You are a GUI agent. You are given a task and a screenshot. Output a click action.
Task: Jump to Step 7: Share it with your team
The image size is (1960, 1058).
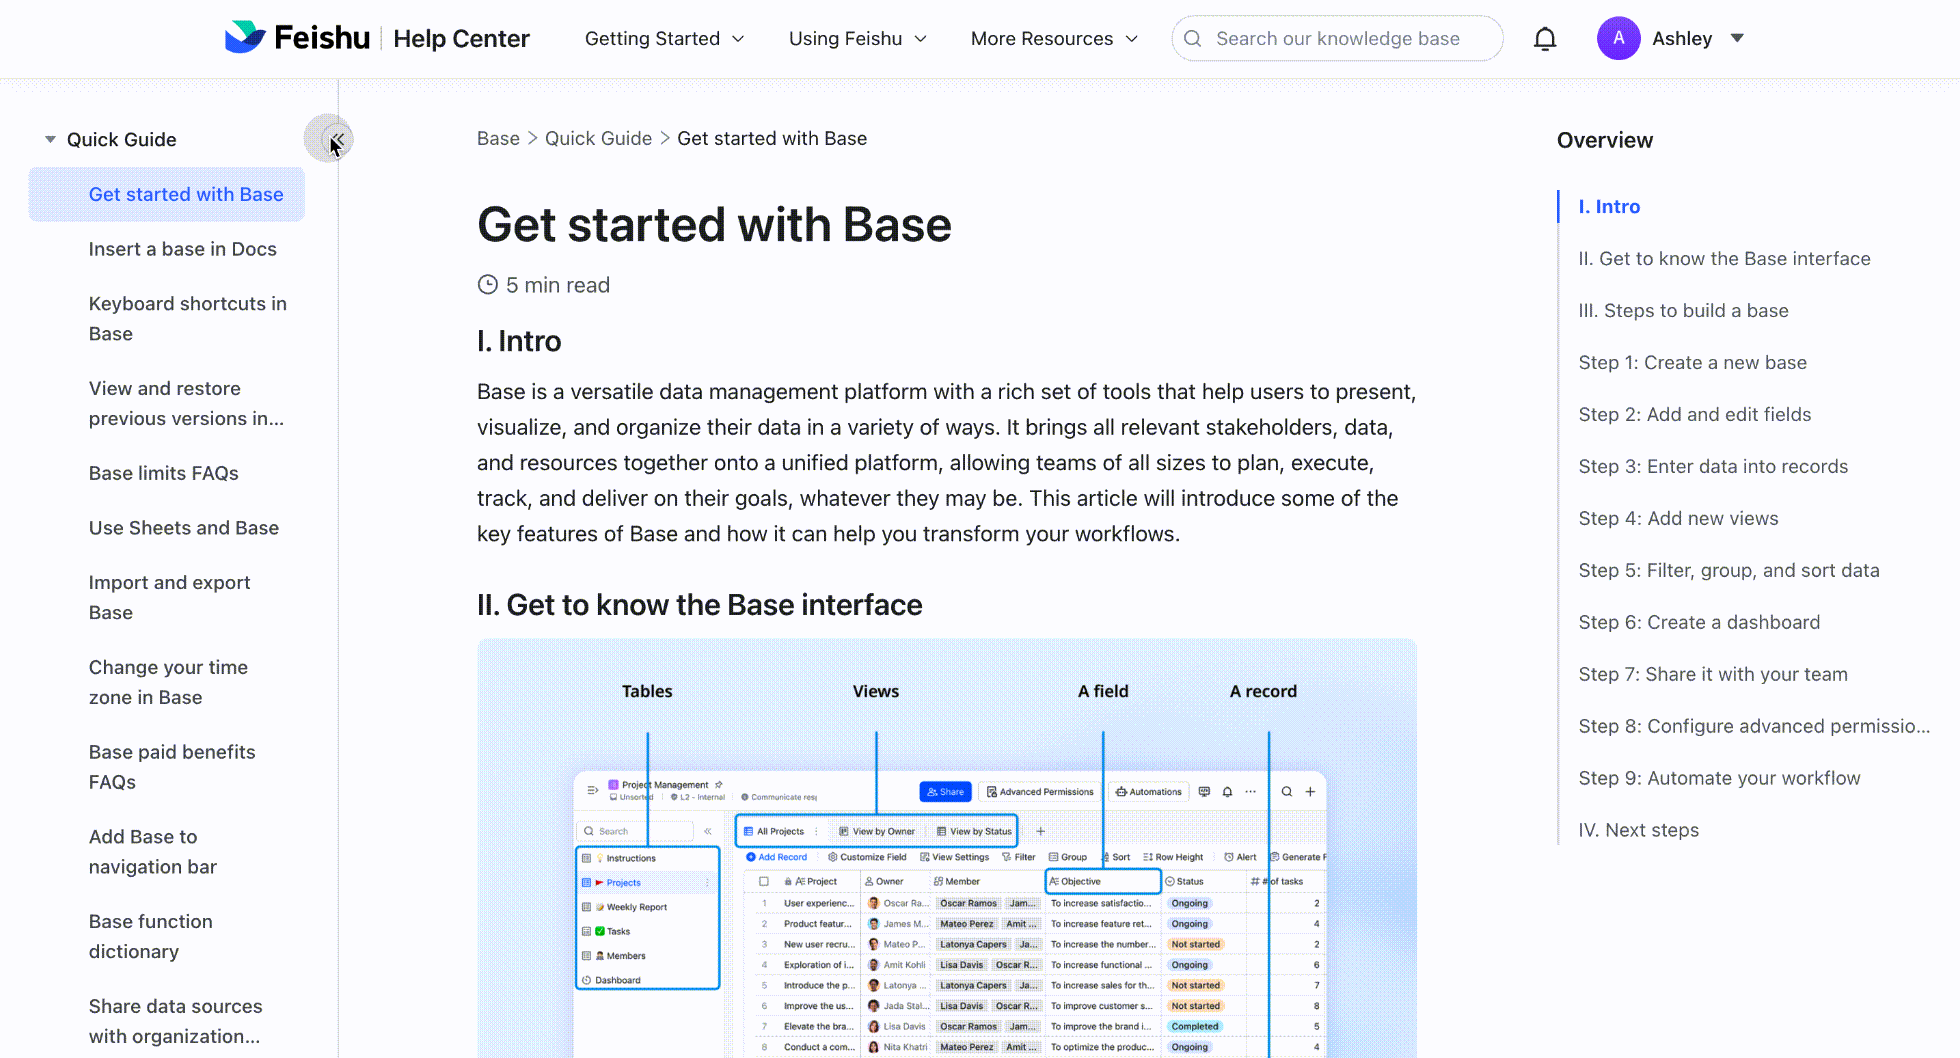click(1713, 675)
